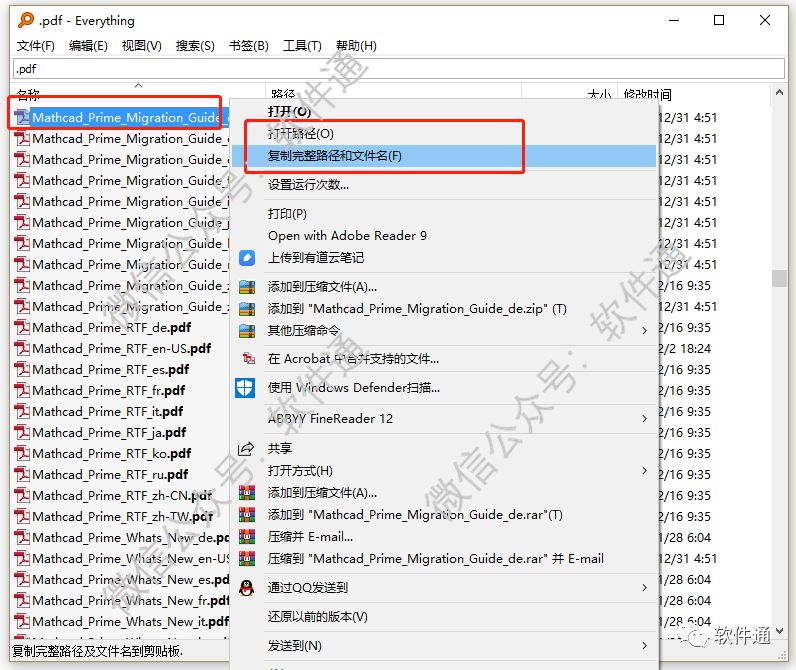Open the 文件(F) menu
This screenshot has height=670, width=796.
36,46
